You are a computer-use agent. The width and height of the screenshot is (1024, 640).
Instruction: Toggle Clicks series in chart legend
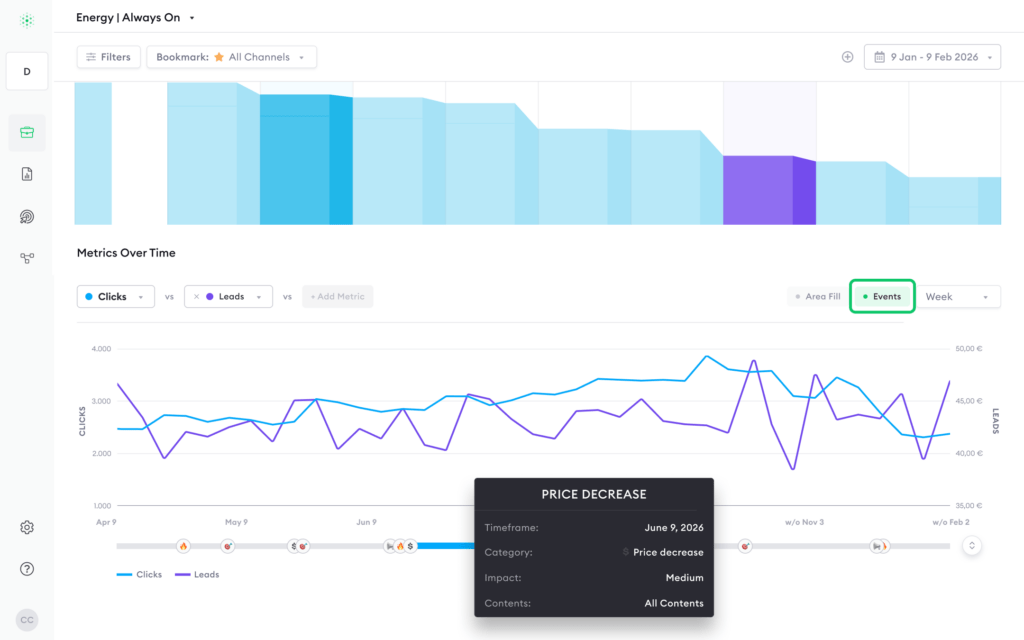pyautogui.click(x=139, y=575)
